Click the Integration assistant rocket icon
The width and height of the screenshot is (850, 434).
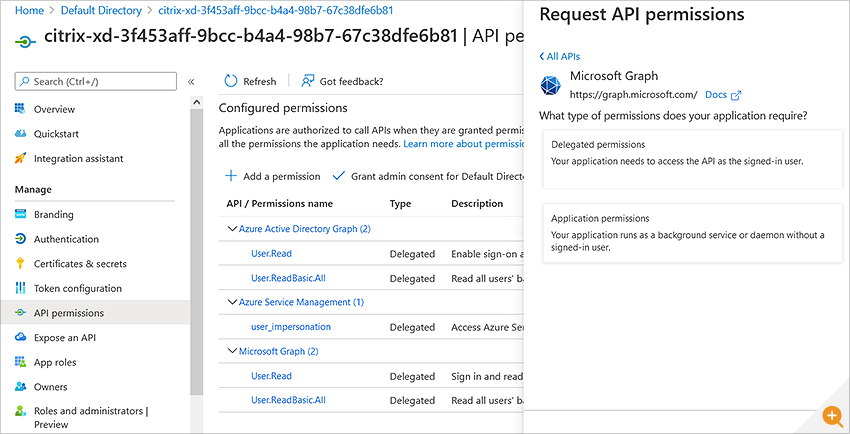(x=20, y=158)
